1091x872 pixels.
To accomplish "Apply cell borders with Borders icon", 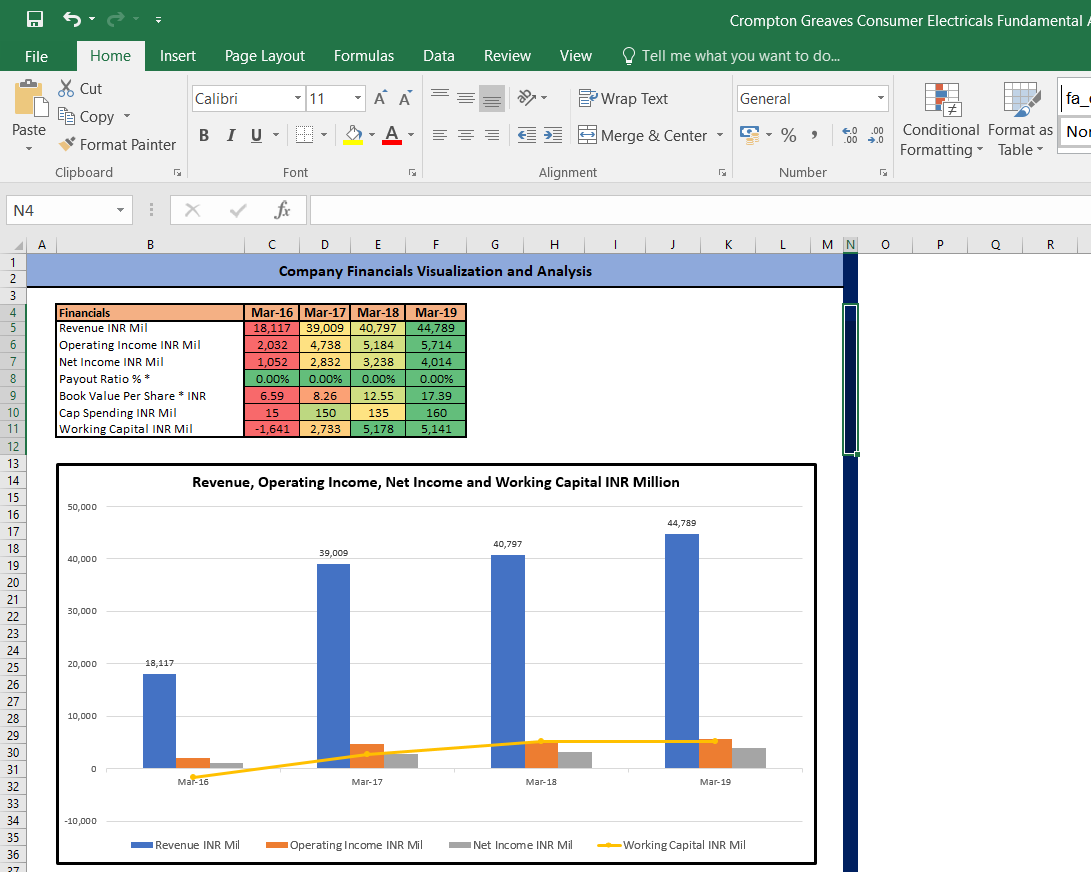I will click(x=304, y=135).
